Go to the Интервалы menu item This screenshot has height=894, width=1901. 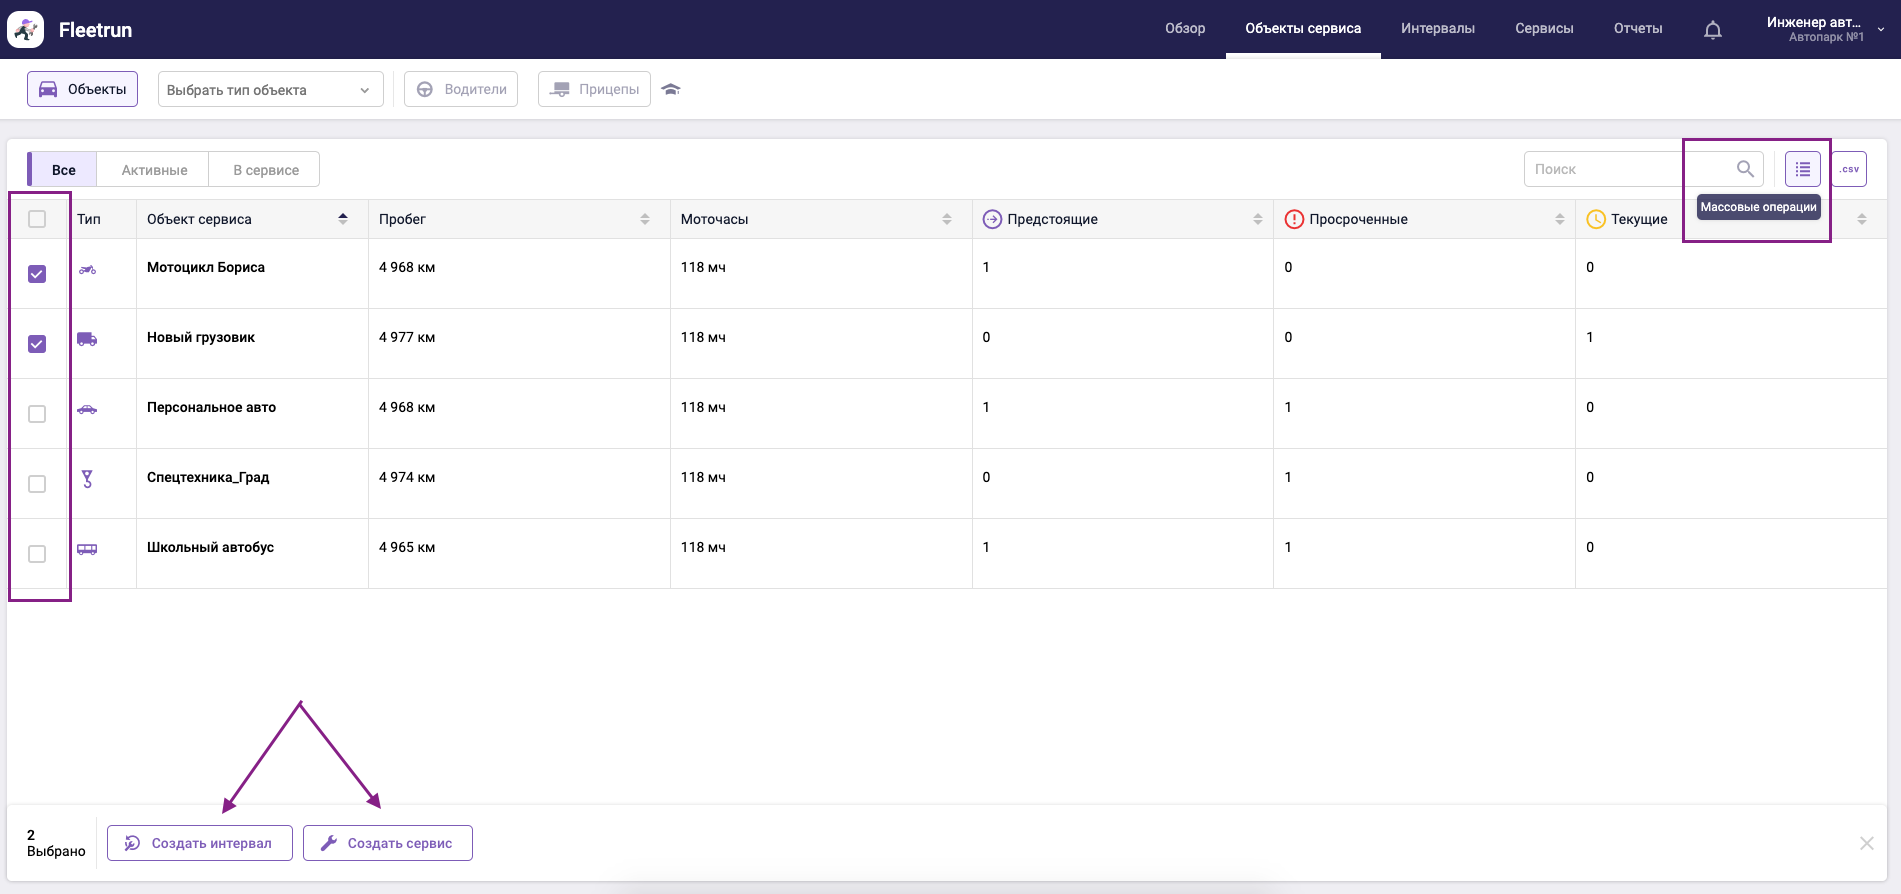pyautogui.click(x=1437, y=29)
